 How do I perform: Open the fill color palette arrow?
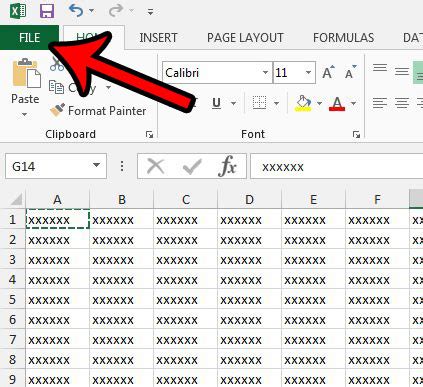coord(319,103)
